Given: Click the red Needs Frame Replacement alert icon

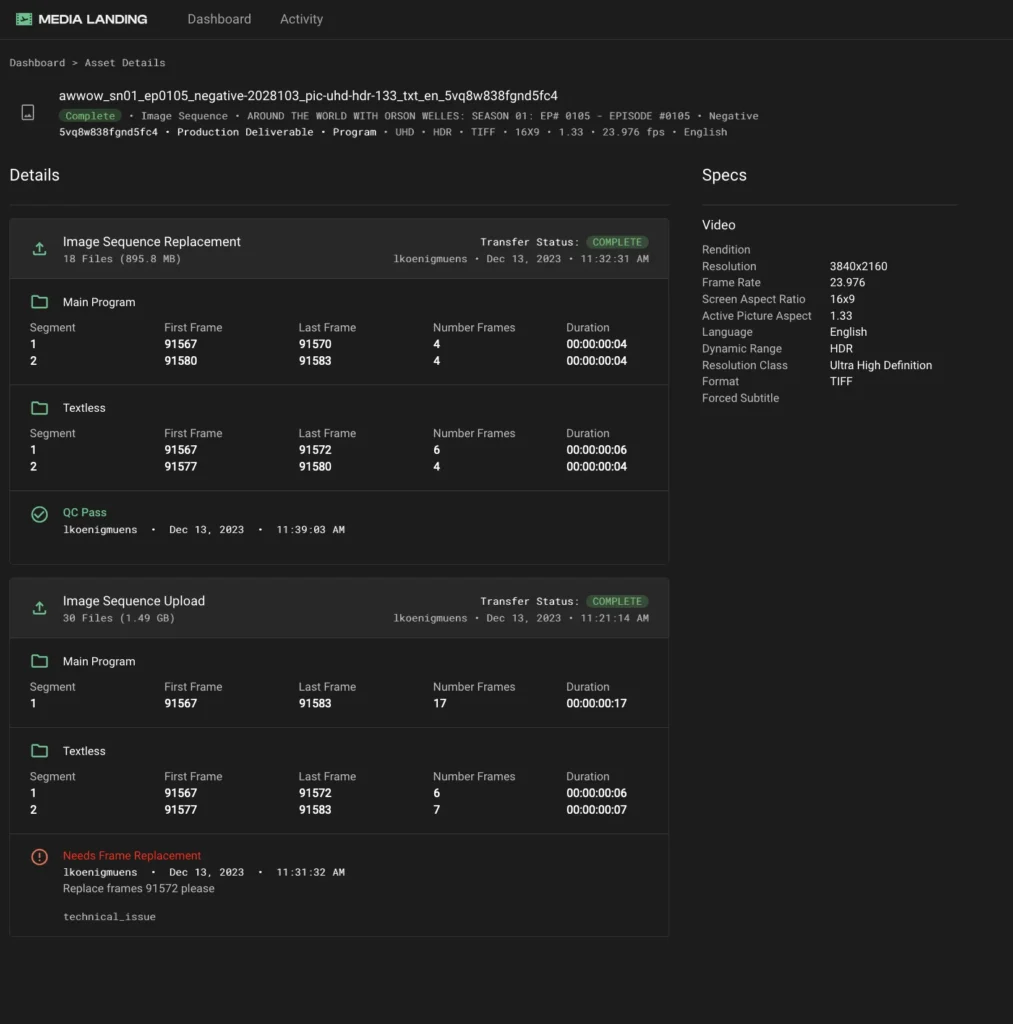Looking at the screenshot, I should [x=39, y=857].
